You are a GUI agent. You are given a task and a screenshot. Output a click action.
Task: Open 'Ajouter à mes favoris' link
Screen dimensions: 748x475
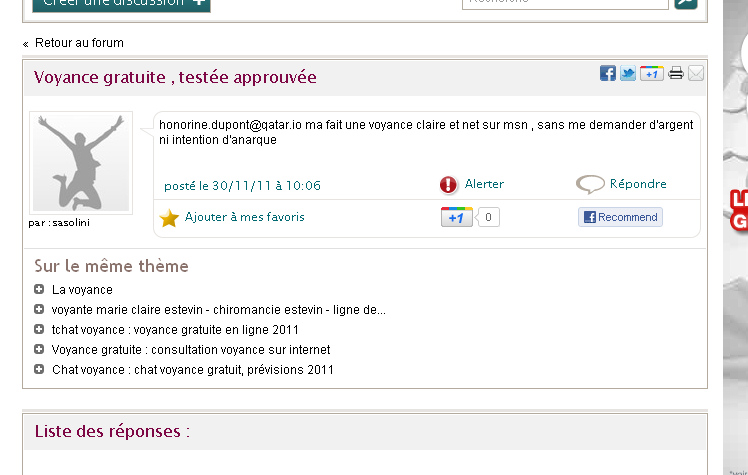pos(244,217)
